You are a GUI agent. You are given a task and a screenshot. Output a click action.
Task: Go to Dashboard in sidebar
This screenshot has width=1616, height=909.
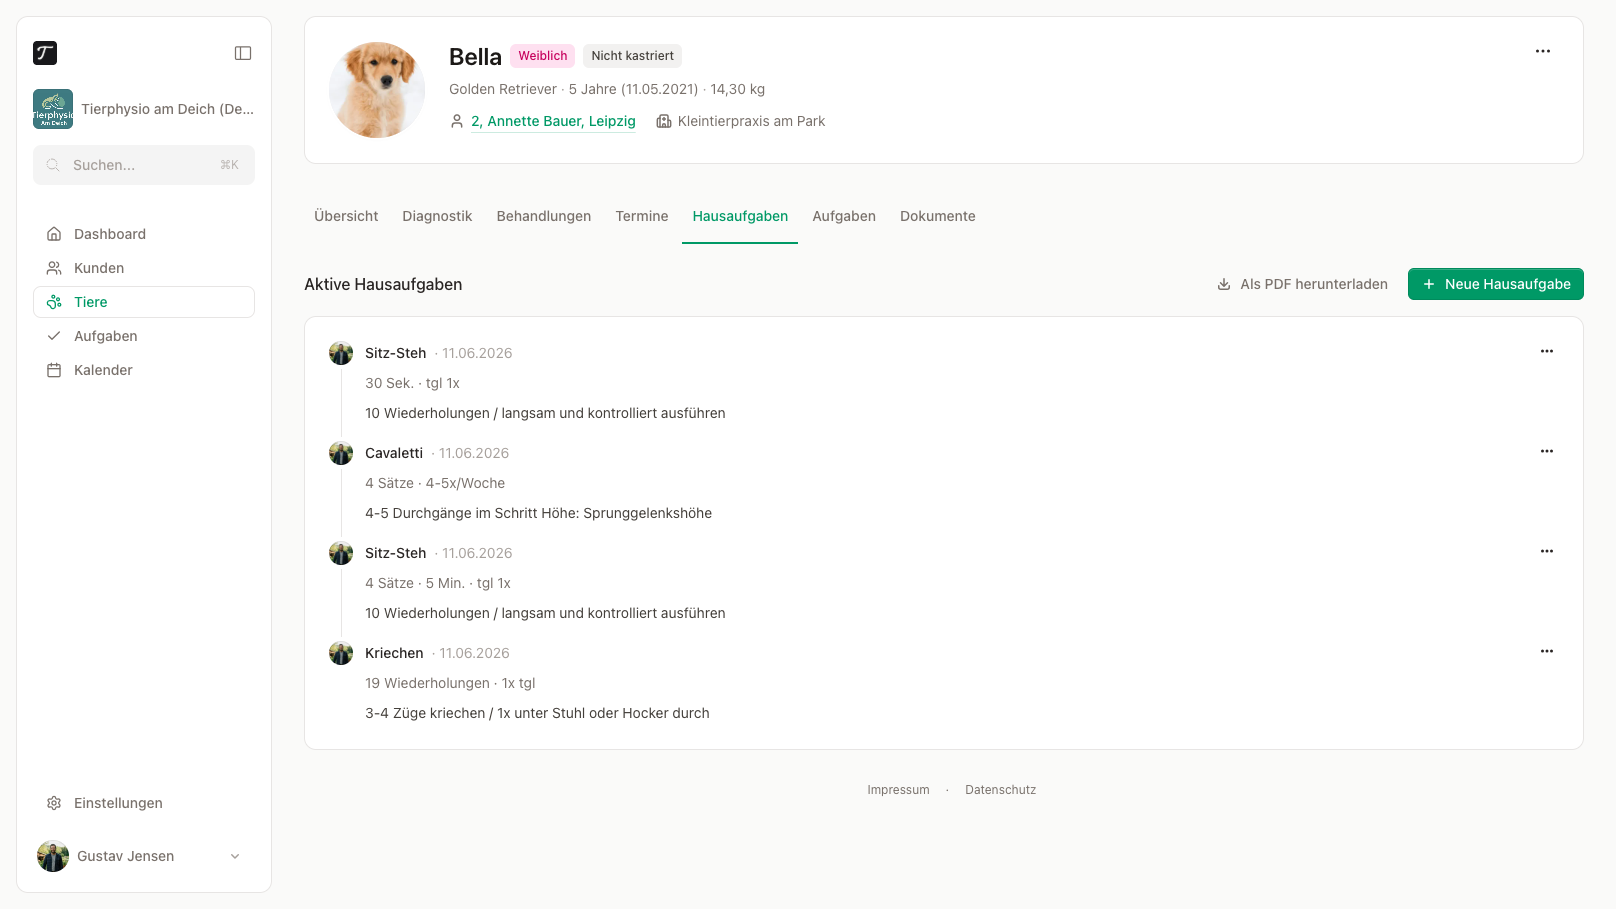(x=144, y=234)
